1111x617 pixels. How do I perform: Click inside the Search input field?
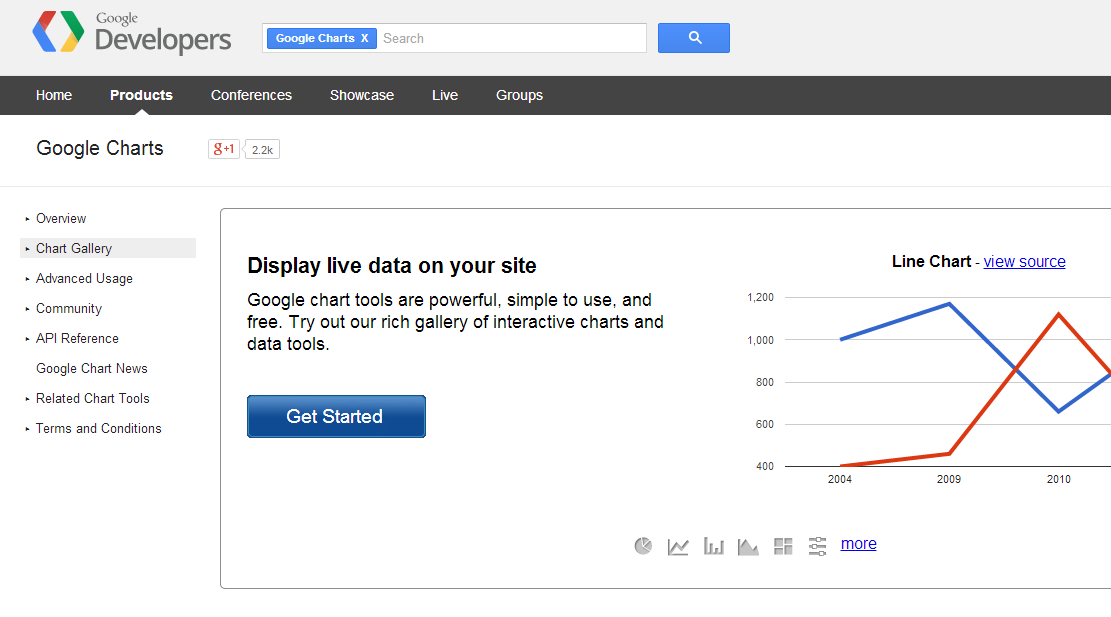510,38
